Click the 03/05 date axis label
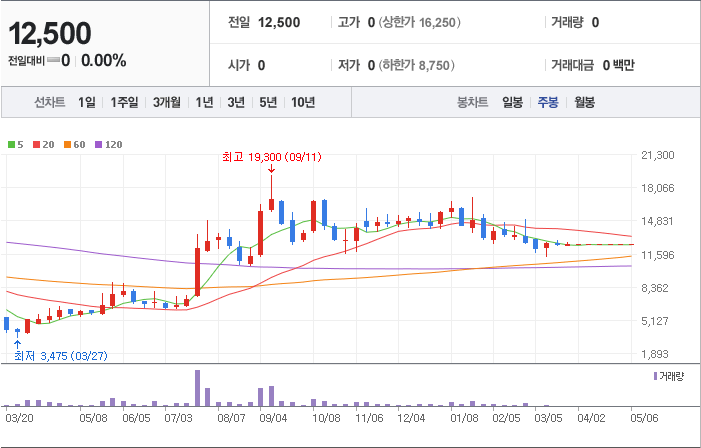 point(548,418)
